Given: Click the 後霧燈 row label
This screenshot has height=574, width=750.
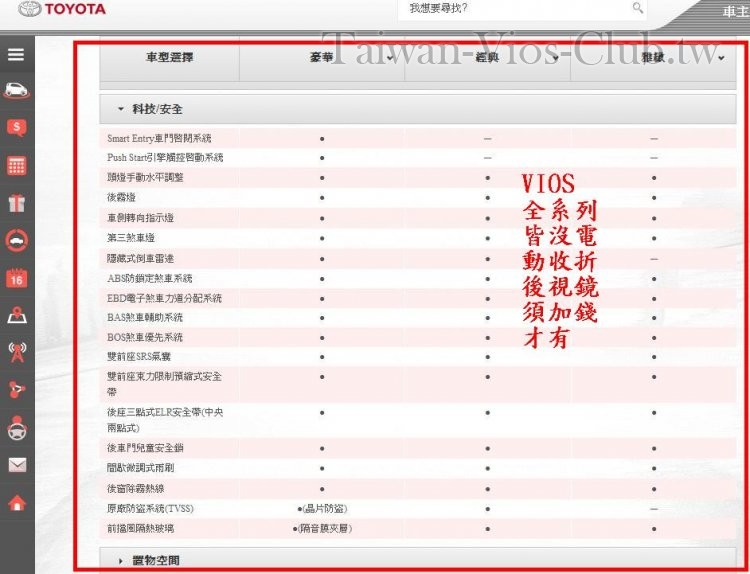Looking at the screenshot, I should 121,197.
